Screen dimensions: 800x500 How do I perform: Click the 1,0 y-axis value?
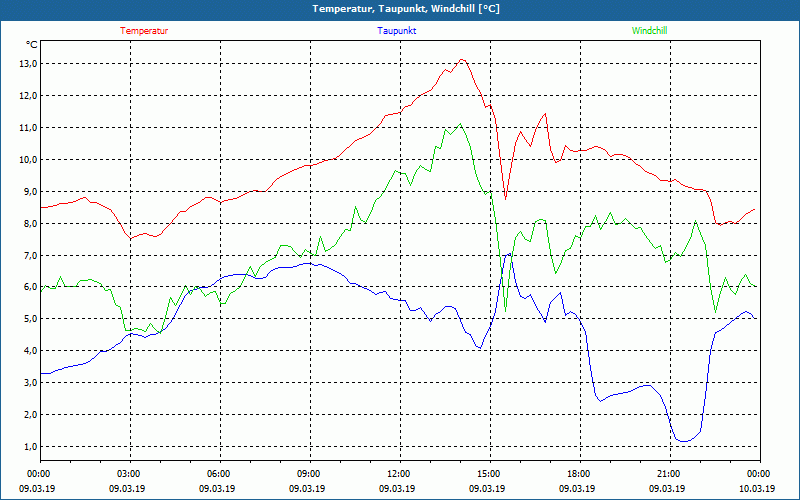(x=30, y=446)
